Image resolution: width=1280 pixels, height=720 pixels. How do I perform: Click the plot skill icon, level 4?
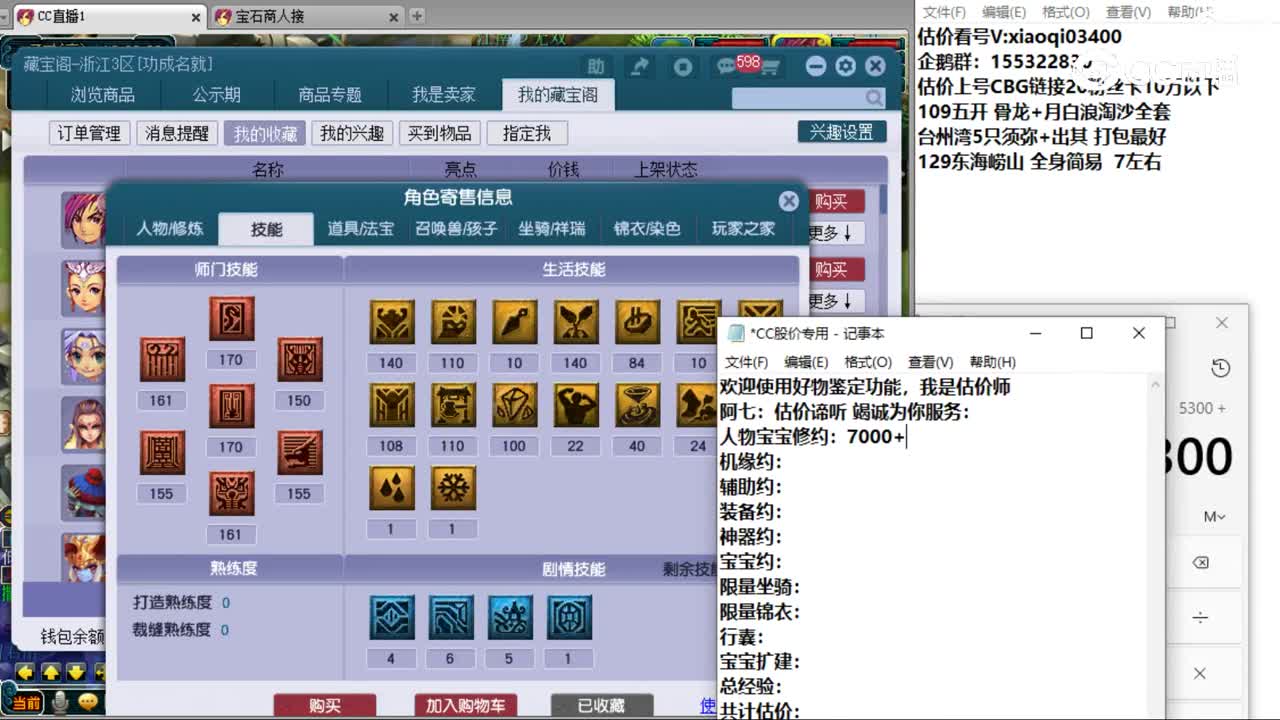click(391, 618)
